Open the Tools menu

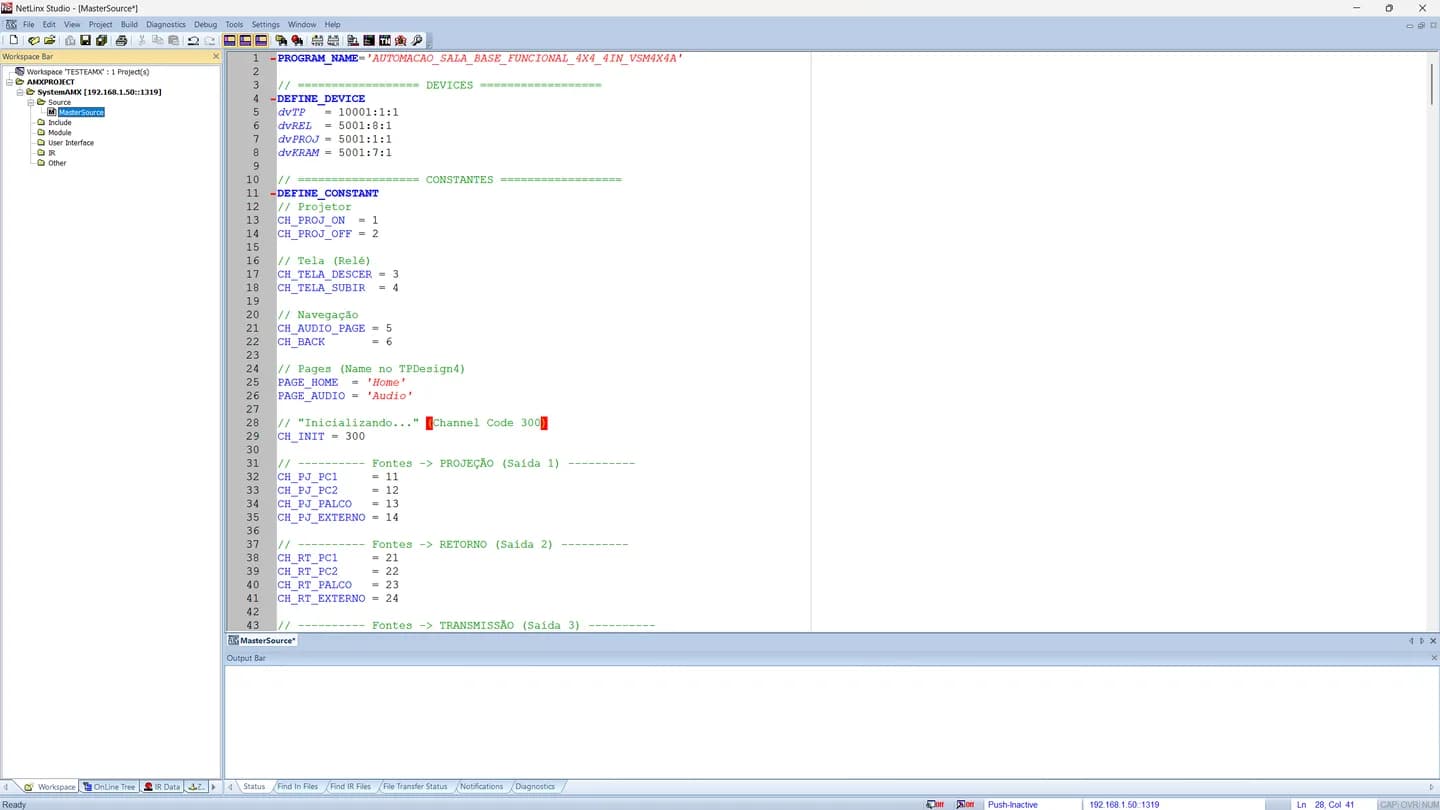234,24
